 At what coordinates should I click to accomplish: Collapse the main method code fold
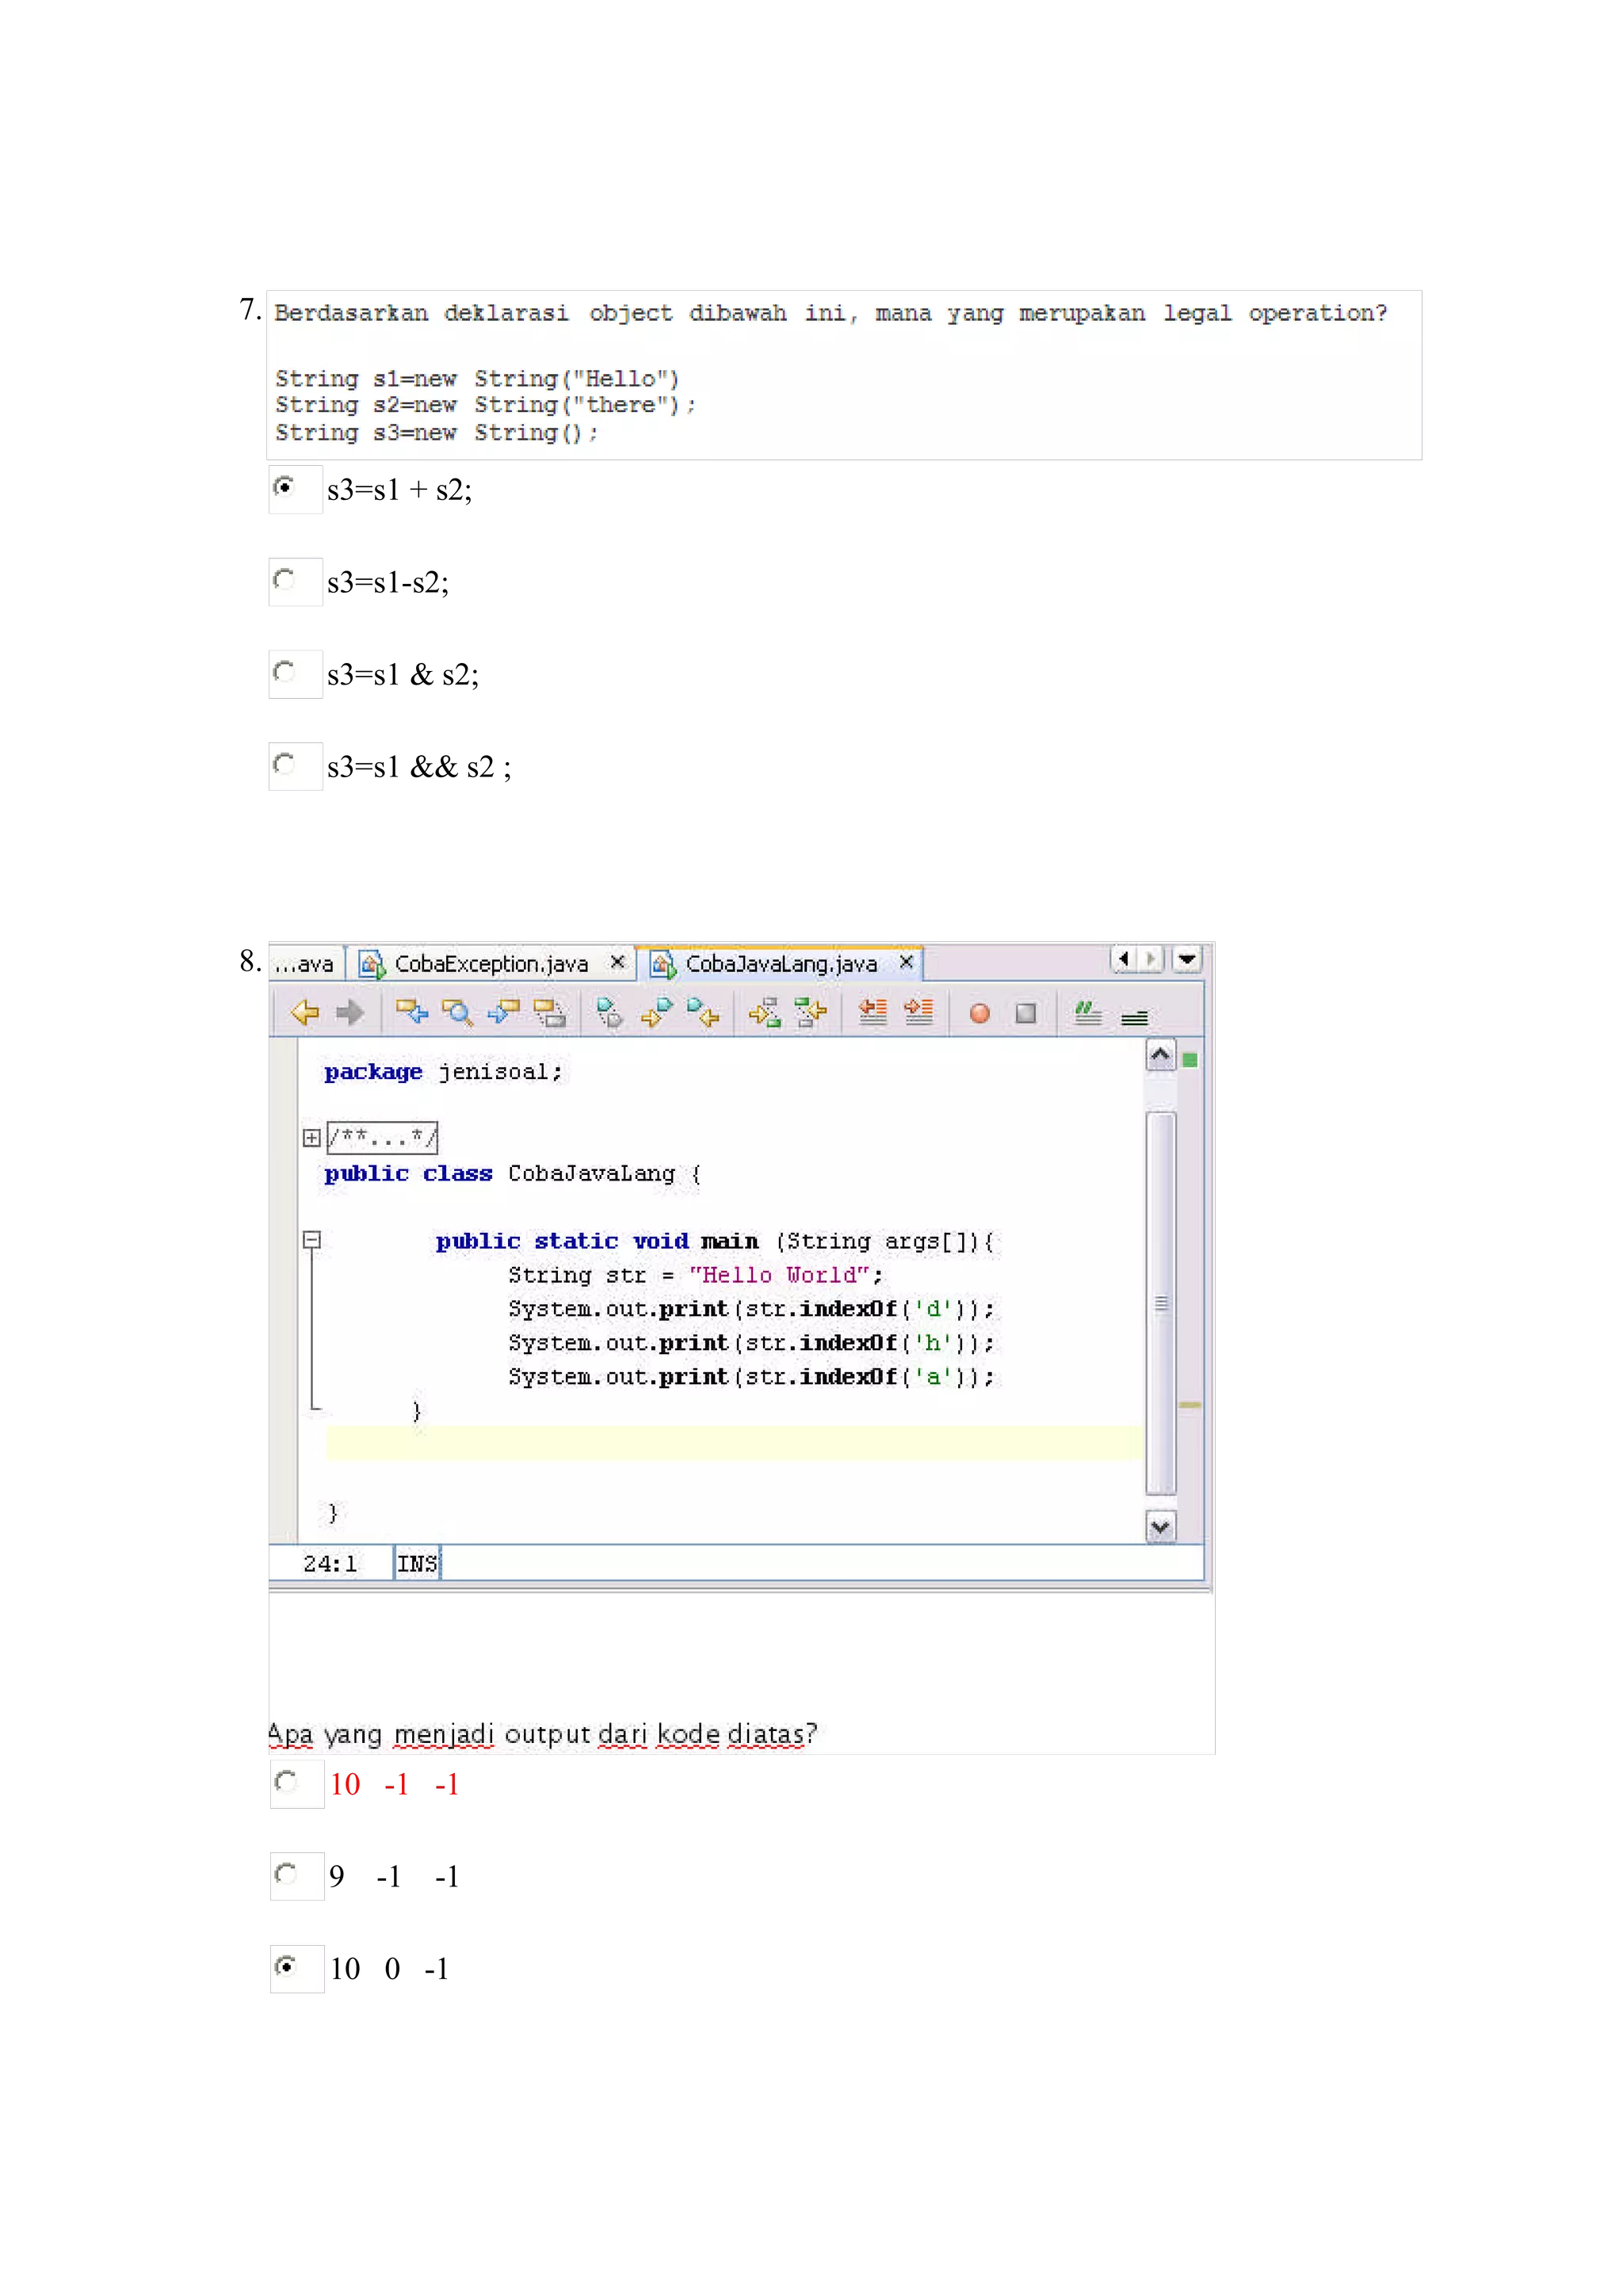[x=312, y=1240]
